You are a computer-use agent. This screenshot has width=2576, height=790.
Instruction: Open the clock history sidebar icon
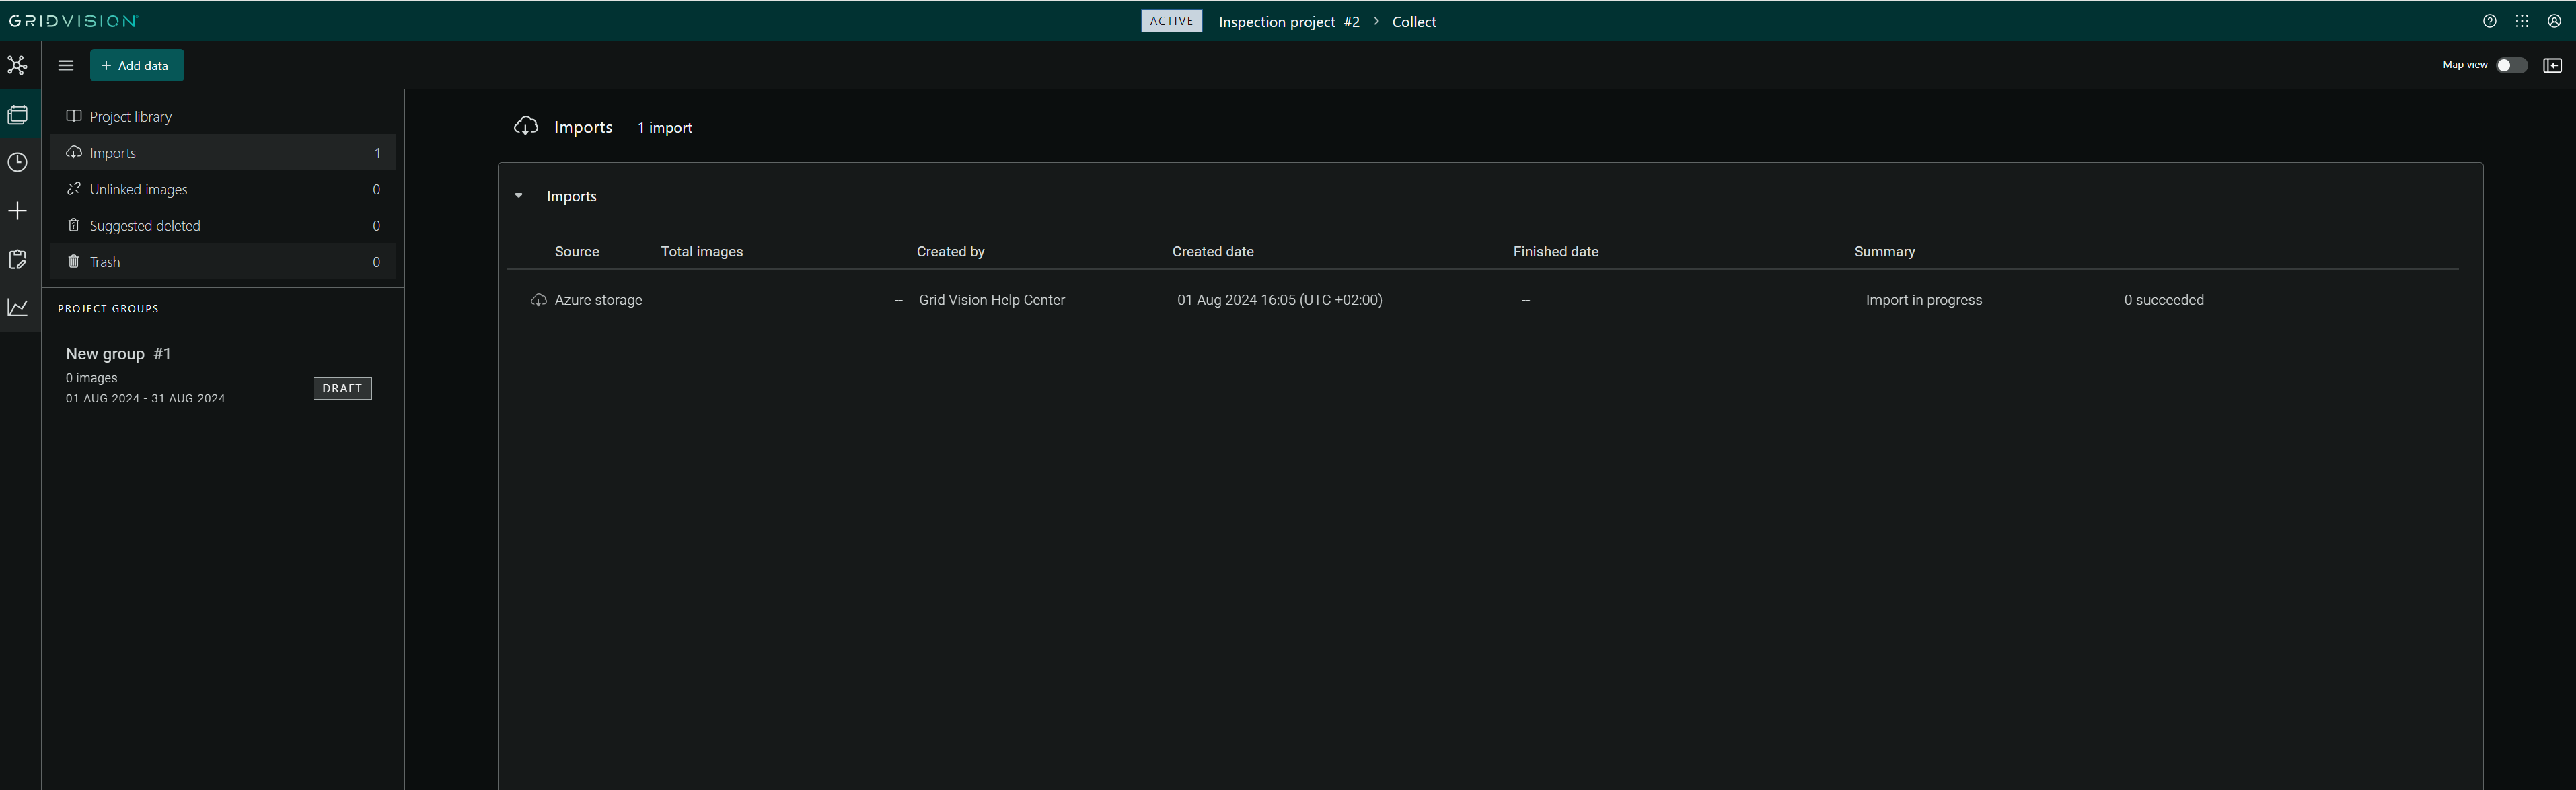18,162
